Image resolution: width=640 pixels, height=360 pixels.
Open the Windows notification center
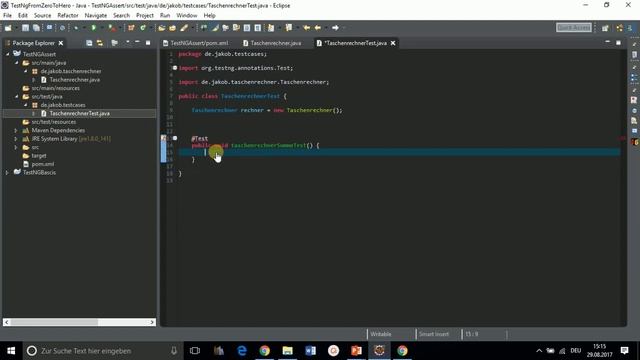[x=624, y=351]
